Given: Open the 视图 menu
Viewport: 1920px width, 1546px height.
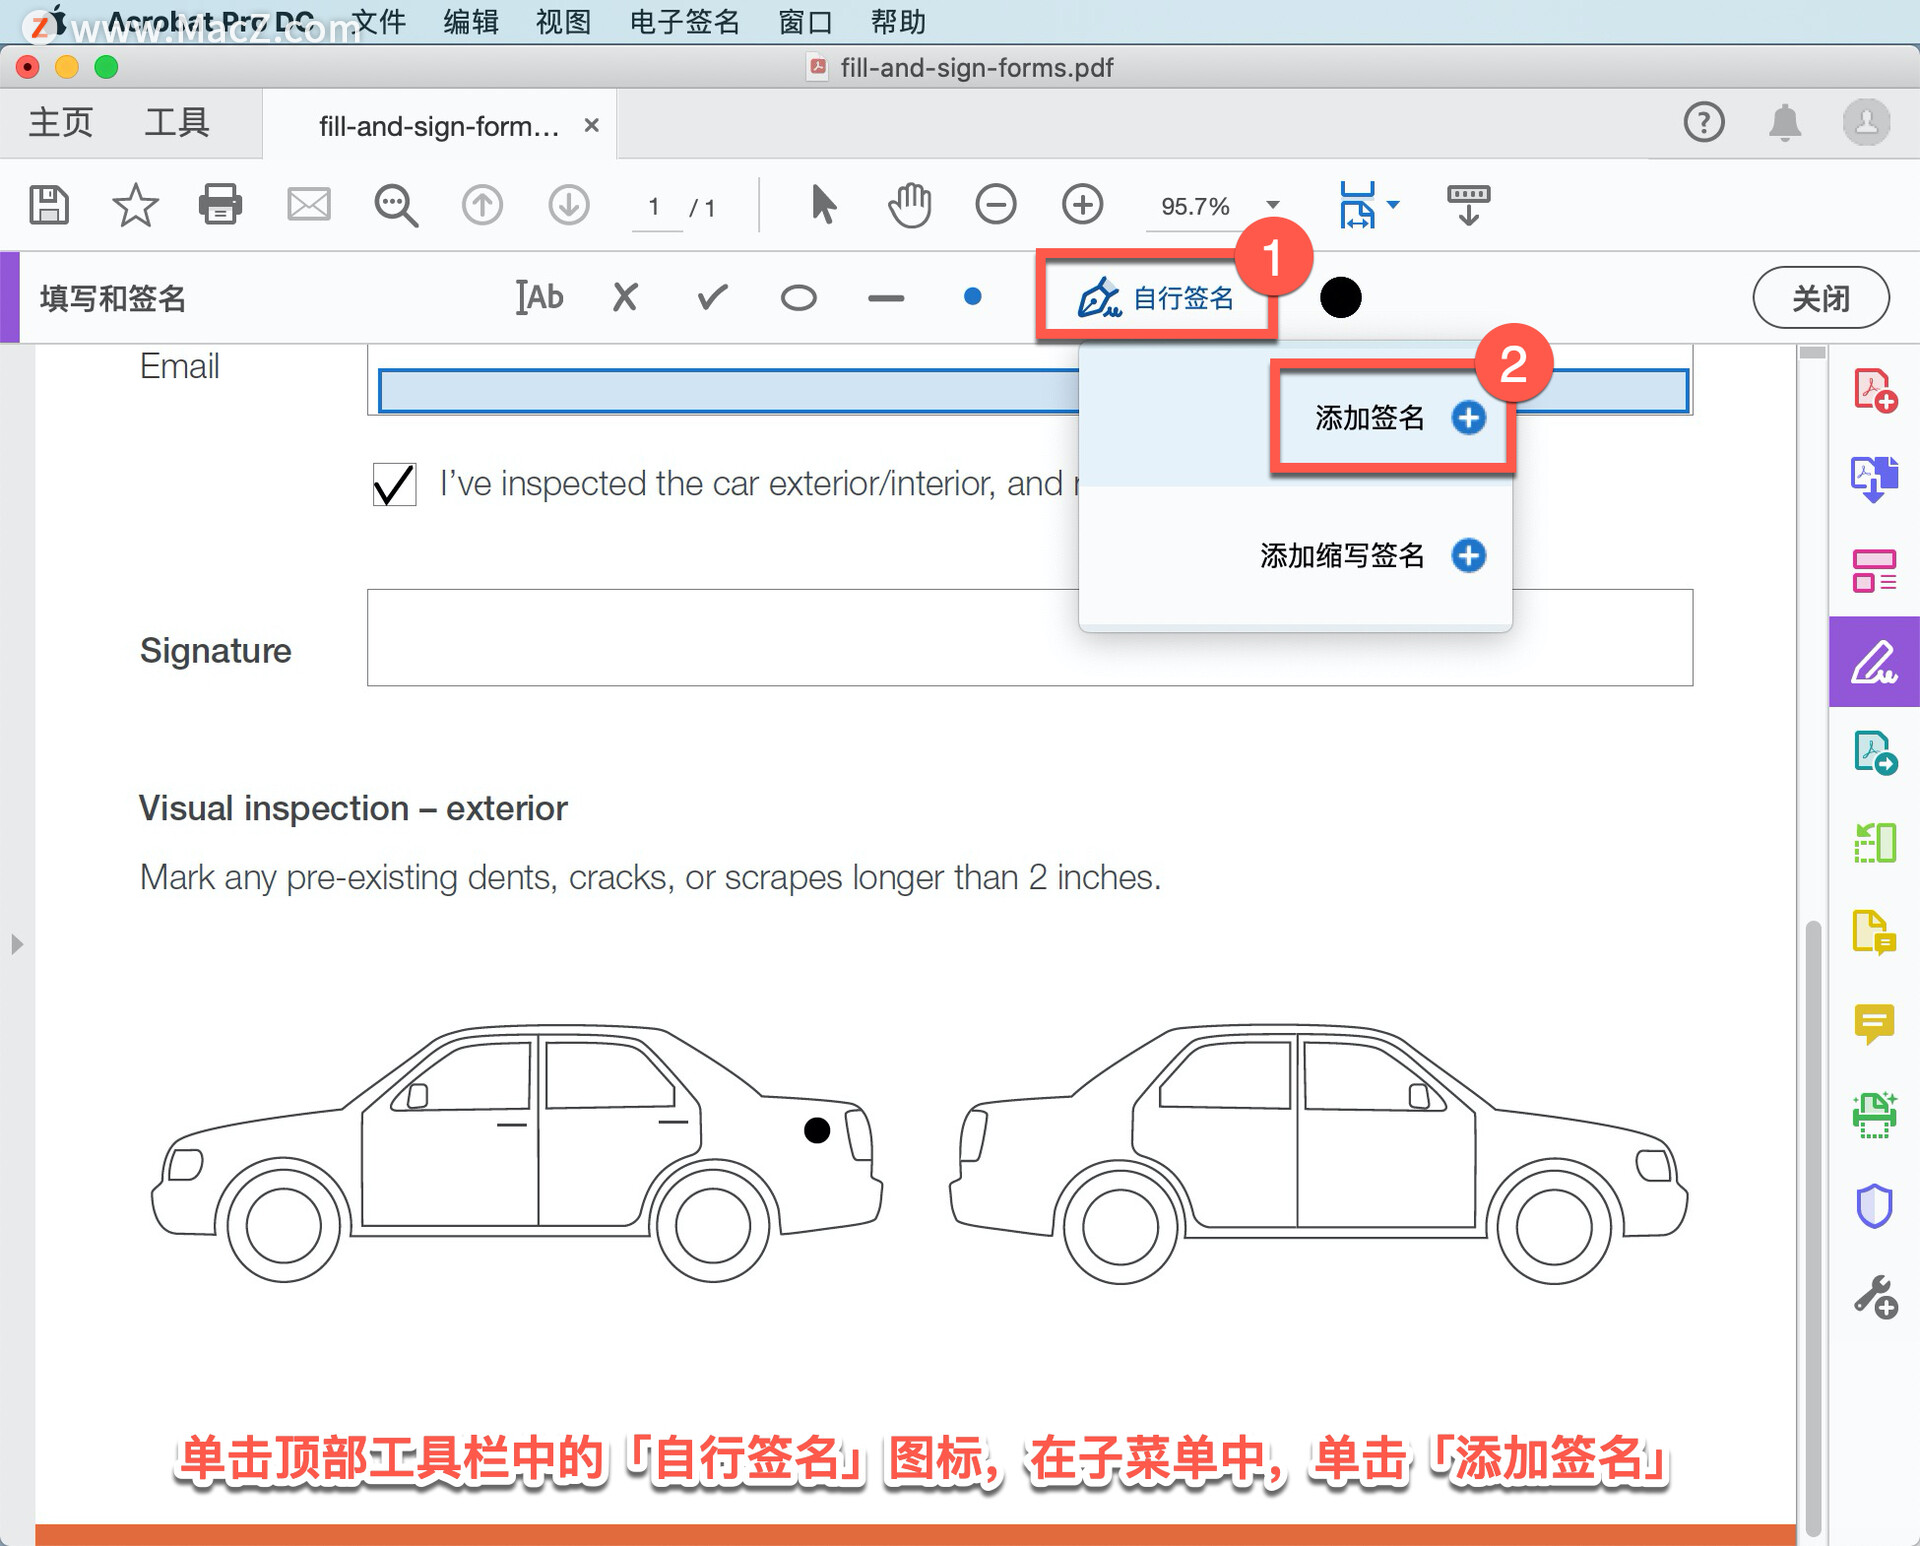Looking at the screenshot, I should pyautogui.click(x=564, y=21).
